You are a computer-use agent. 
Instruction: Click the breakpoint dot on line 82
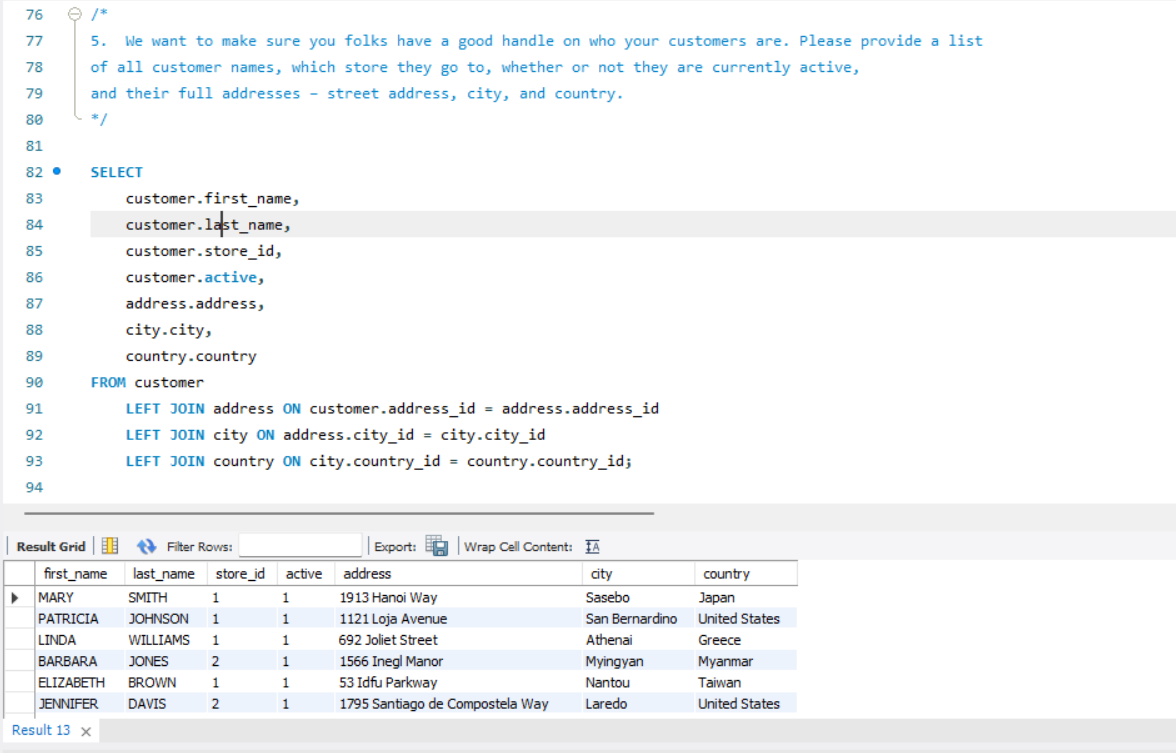[x=56, y=171]
